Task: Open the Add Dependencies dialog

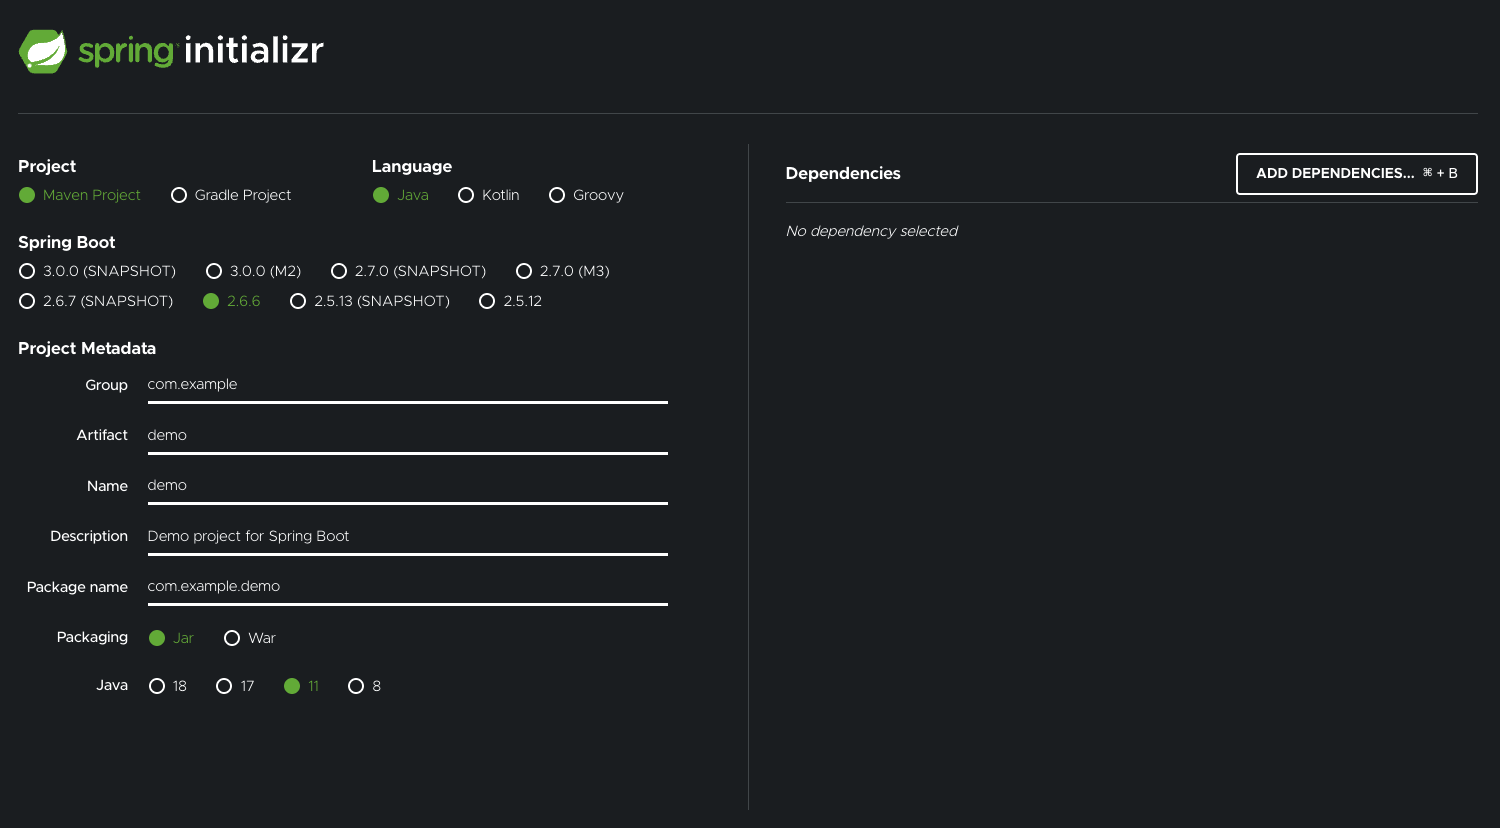Action: 1357,174
